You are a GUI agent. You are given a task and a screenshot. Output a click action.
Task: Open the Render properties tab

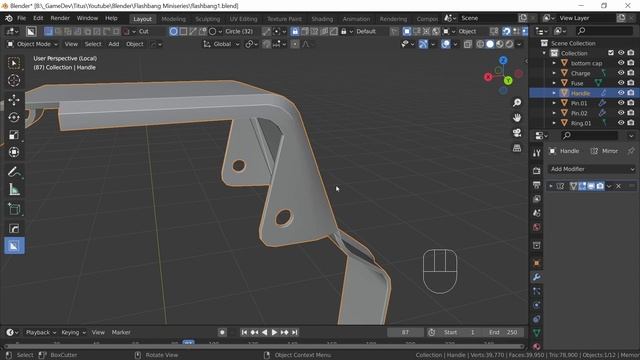click(x=536, y=171)
